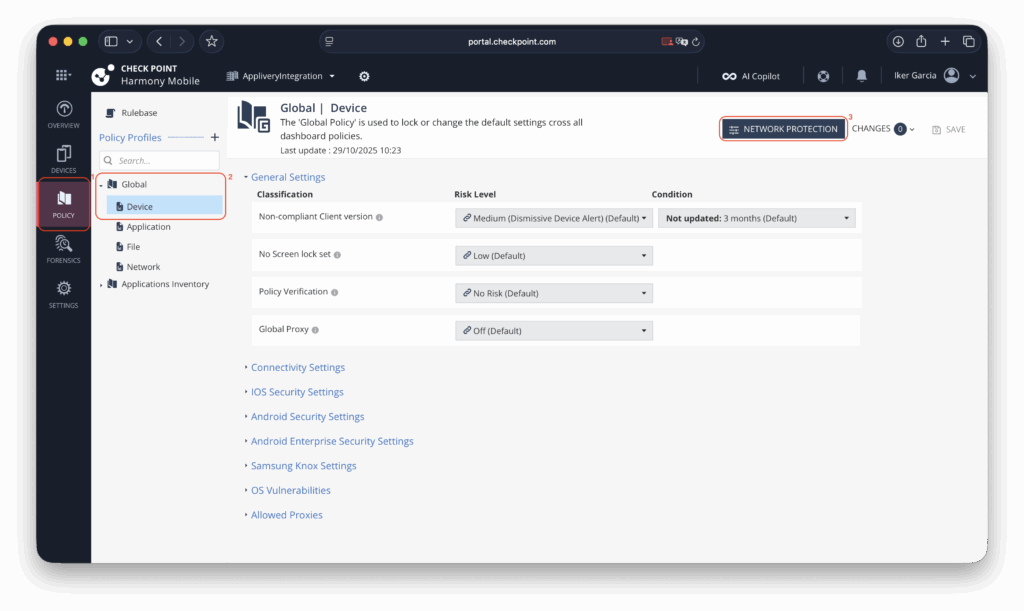Open Non-compliant Client version risk level dropdown
Image resolution: width=1024 pixels, height=611 pixels.
(x=553, y=218)
